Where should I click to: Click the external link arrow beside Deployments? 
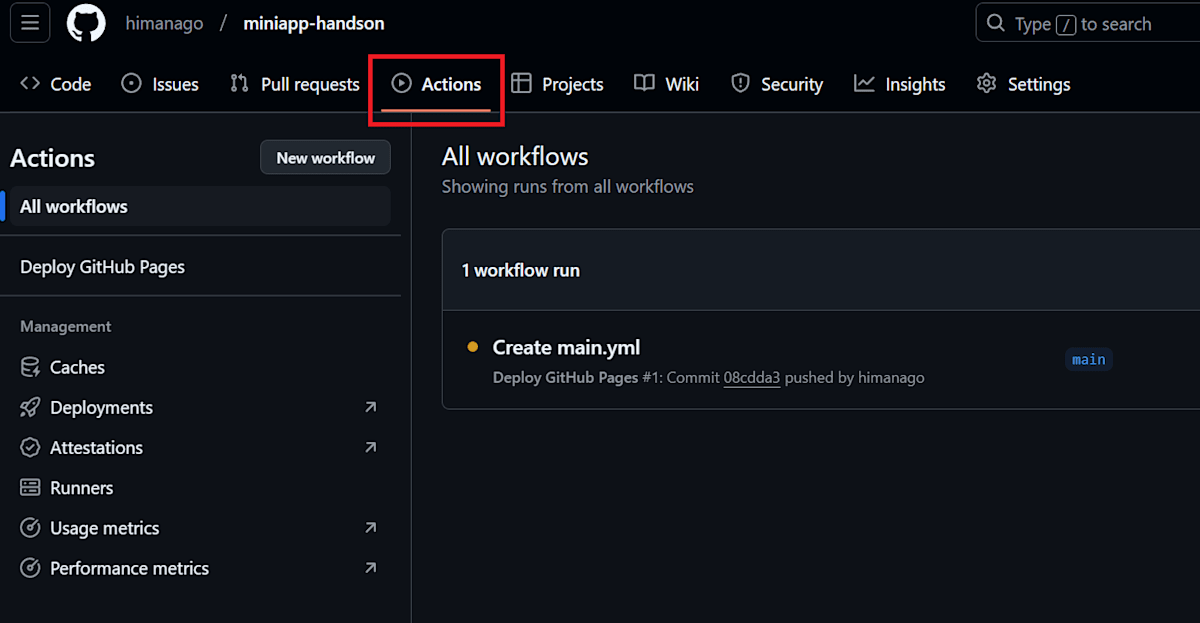pos(371,407)
